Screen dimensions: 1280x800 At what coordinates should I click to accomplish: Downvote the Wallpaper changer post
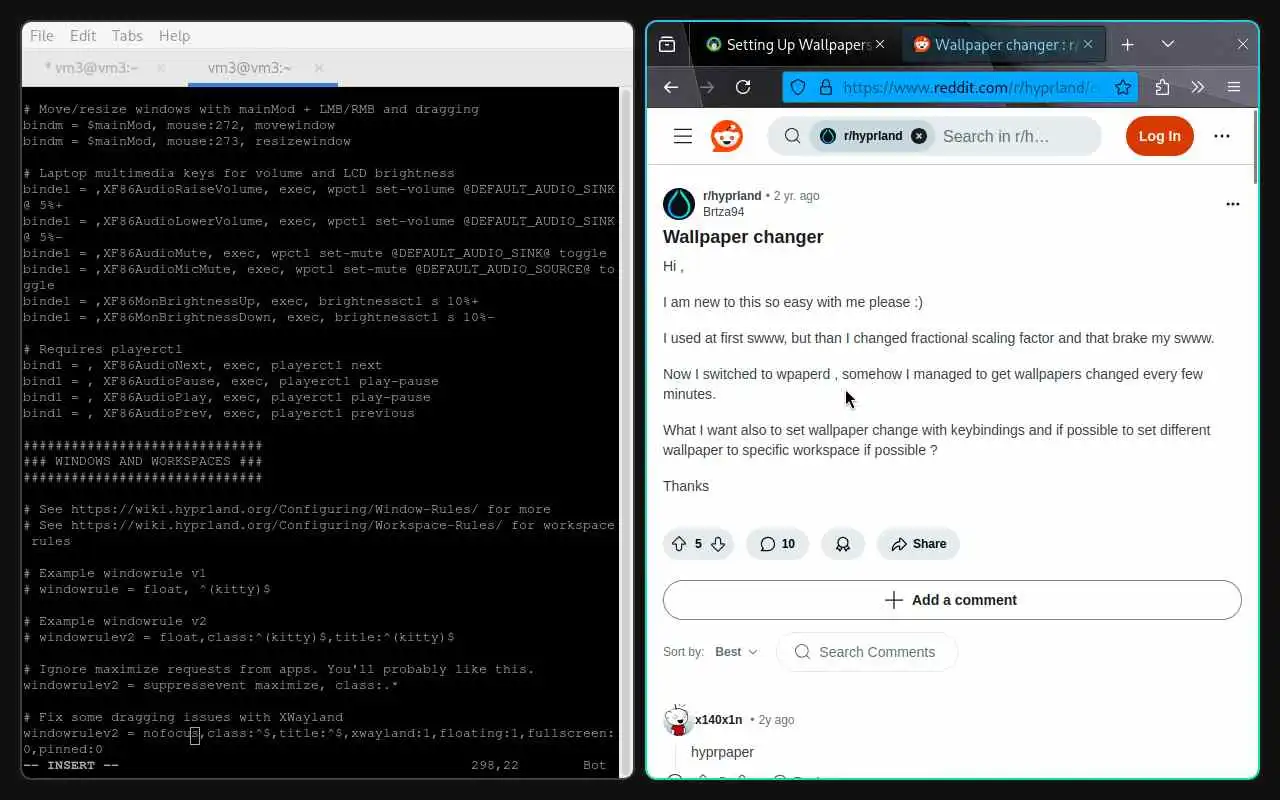point(718,544)
